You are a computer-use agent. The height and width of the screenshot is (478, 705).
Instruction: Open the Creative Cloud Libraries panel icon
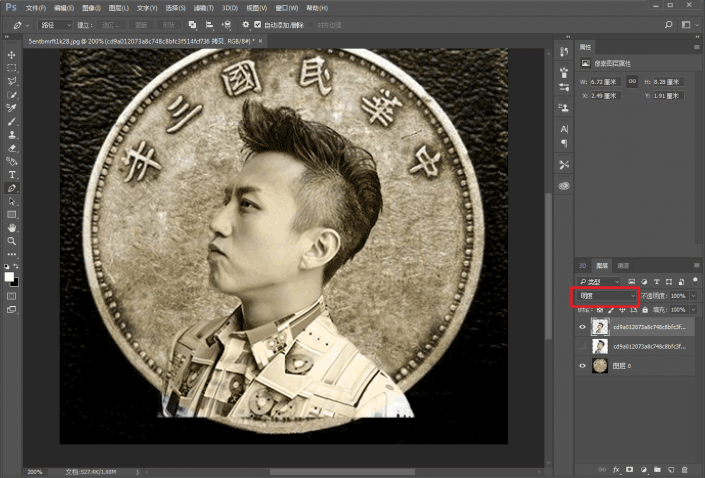pyautogui.click(x=564, y=186)
